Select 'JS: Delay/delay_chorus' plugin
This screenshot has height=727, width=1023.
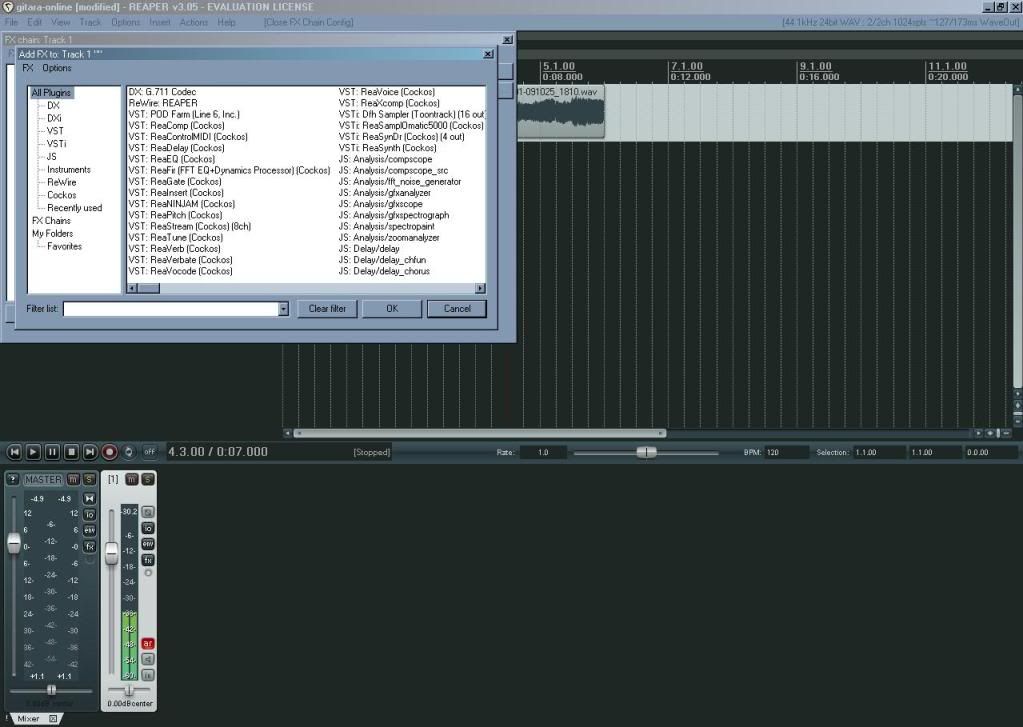coord(384,271)
